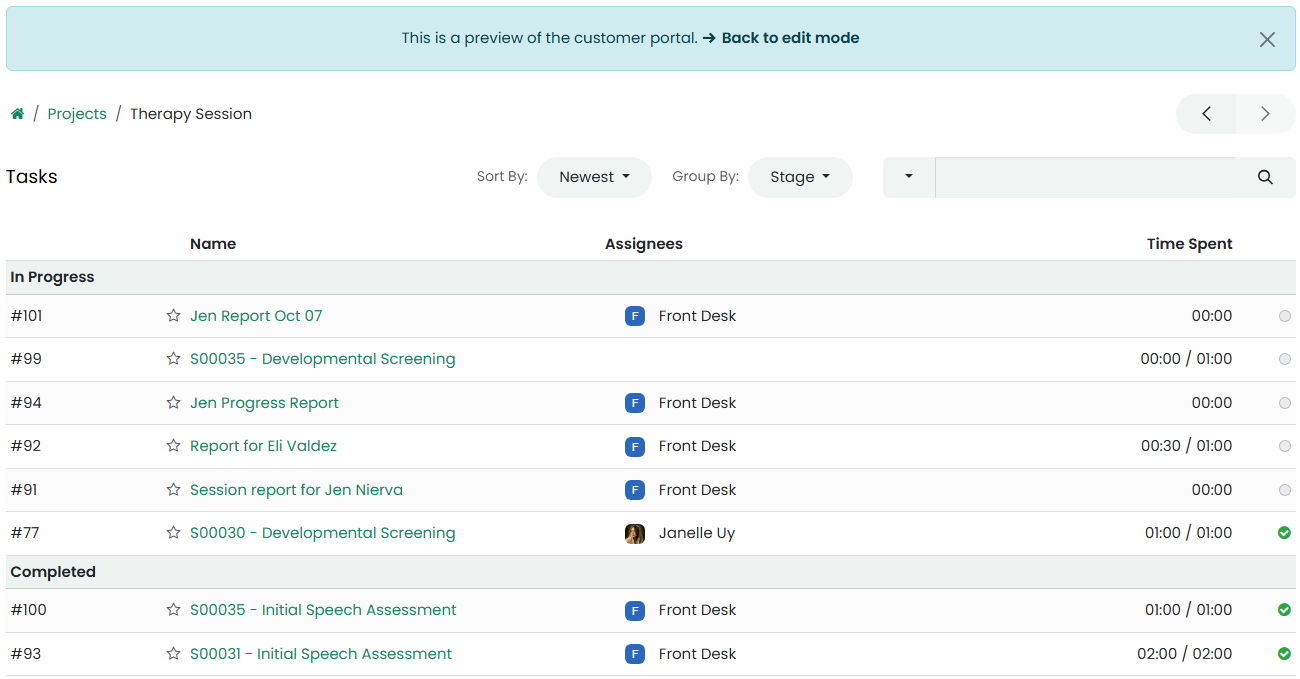Open the Sort By Newest dropdown
The height and width of the screenshot is (679, 1300).
click(x=594, y=177)
